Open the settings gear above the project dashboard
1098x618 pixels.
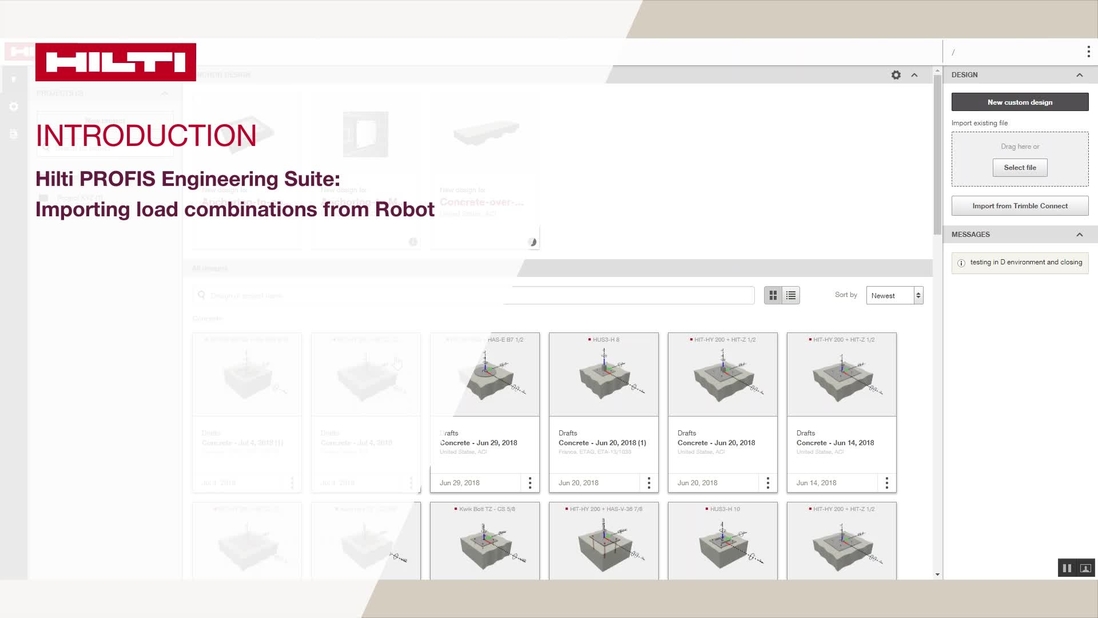(x=895, y=74)
